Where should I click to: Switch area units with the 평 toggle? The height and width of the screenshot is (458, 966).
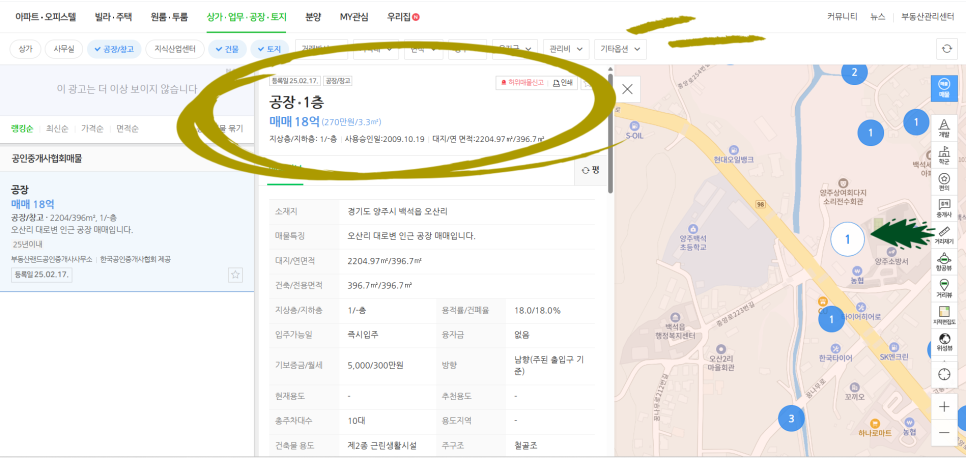point(590,171)
